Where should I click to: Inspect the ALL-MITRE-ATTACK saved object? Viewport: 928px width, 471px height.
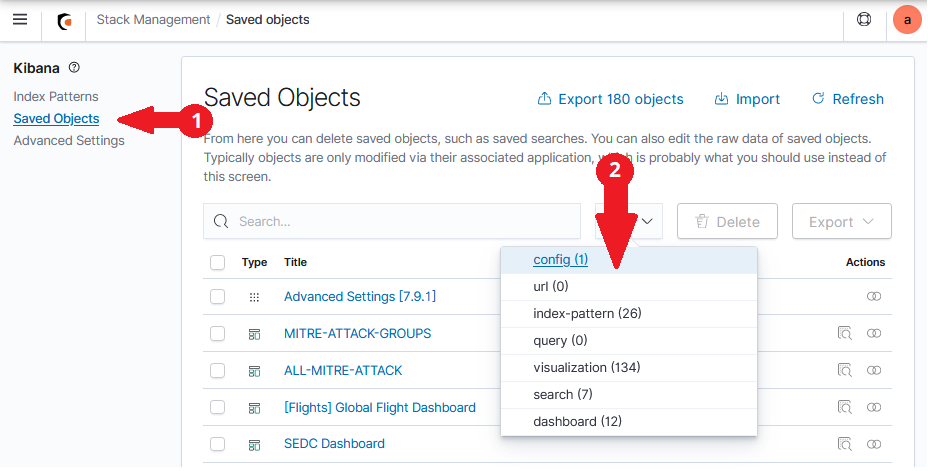click(x=845, y=370)
